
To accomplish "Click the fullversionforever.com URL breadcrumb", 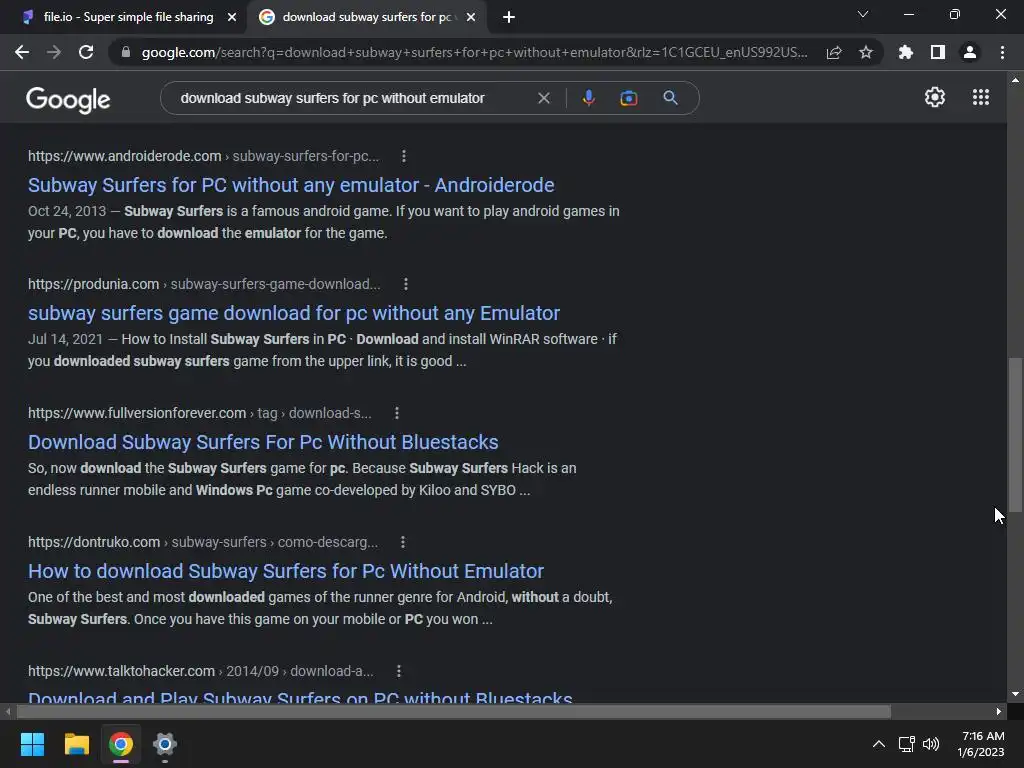I will 199,413.
